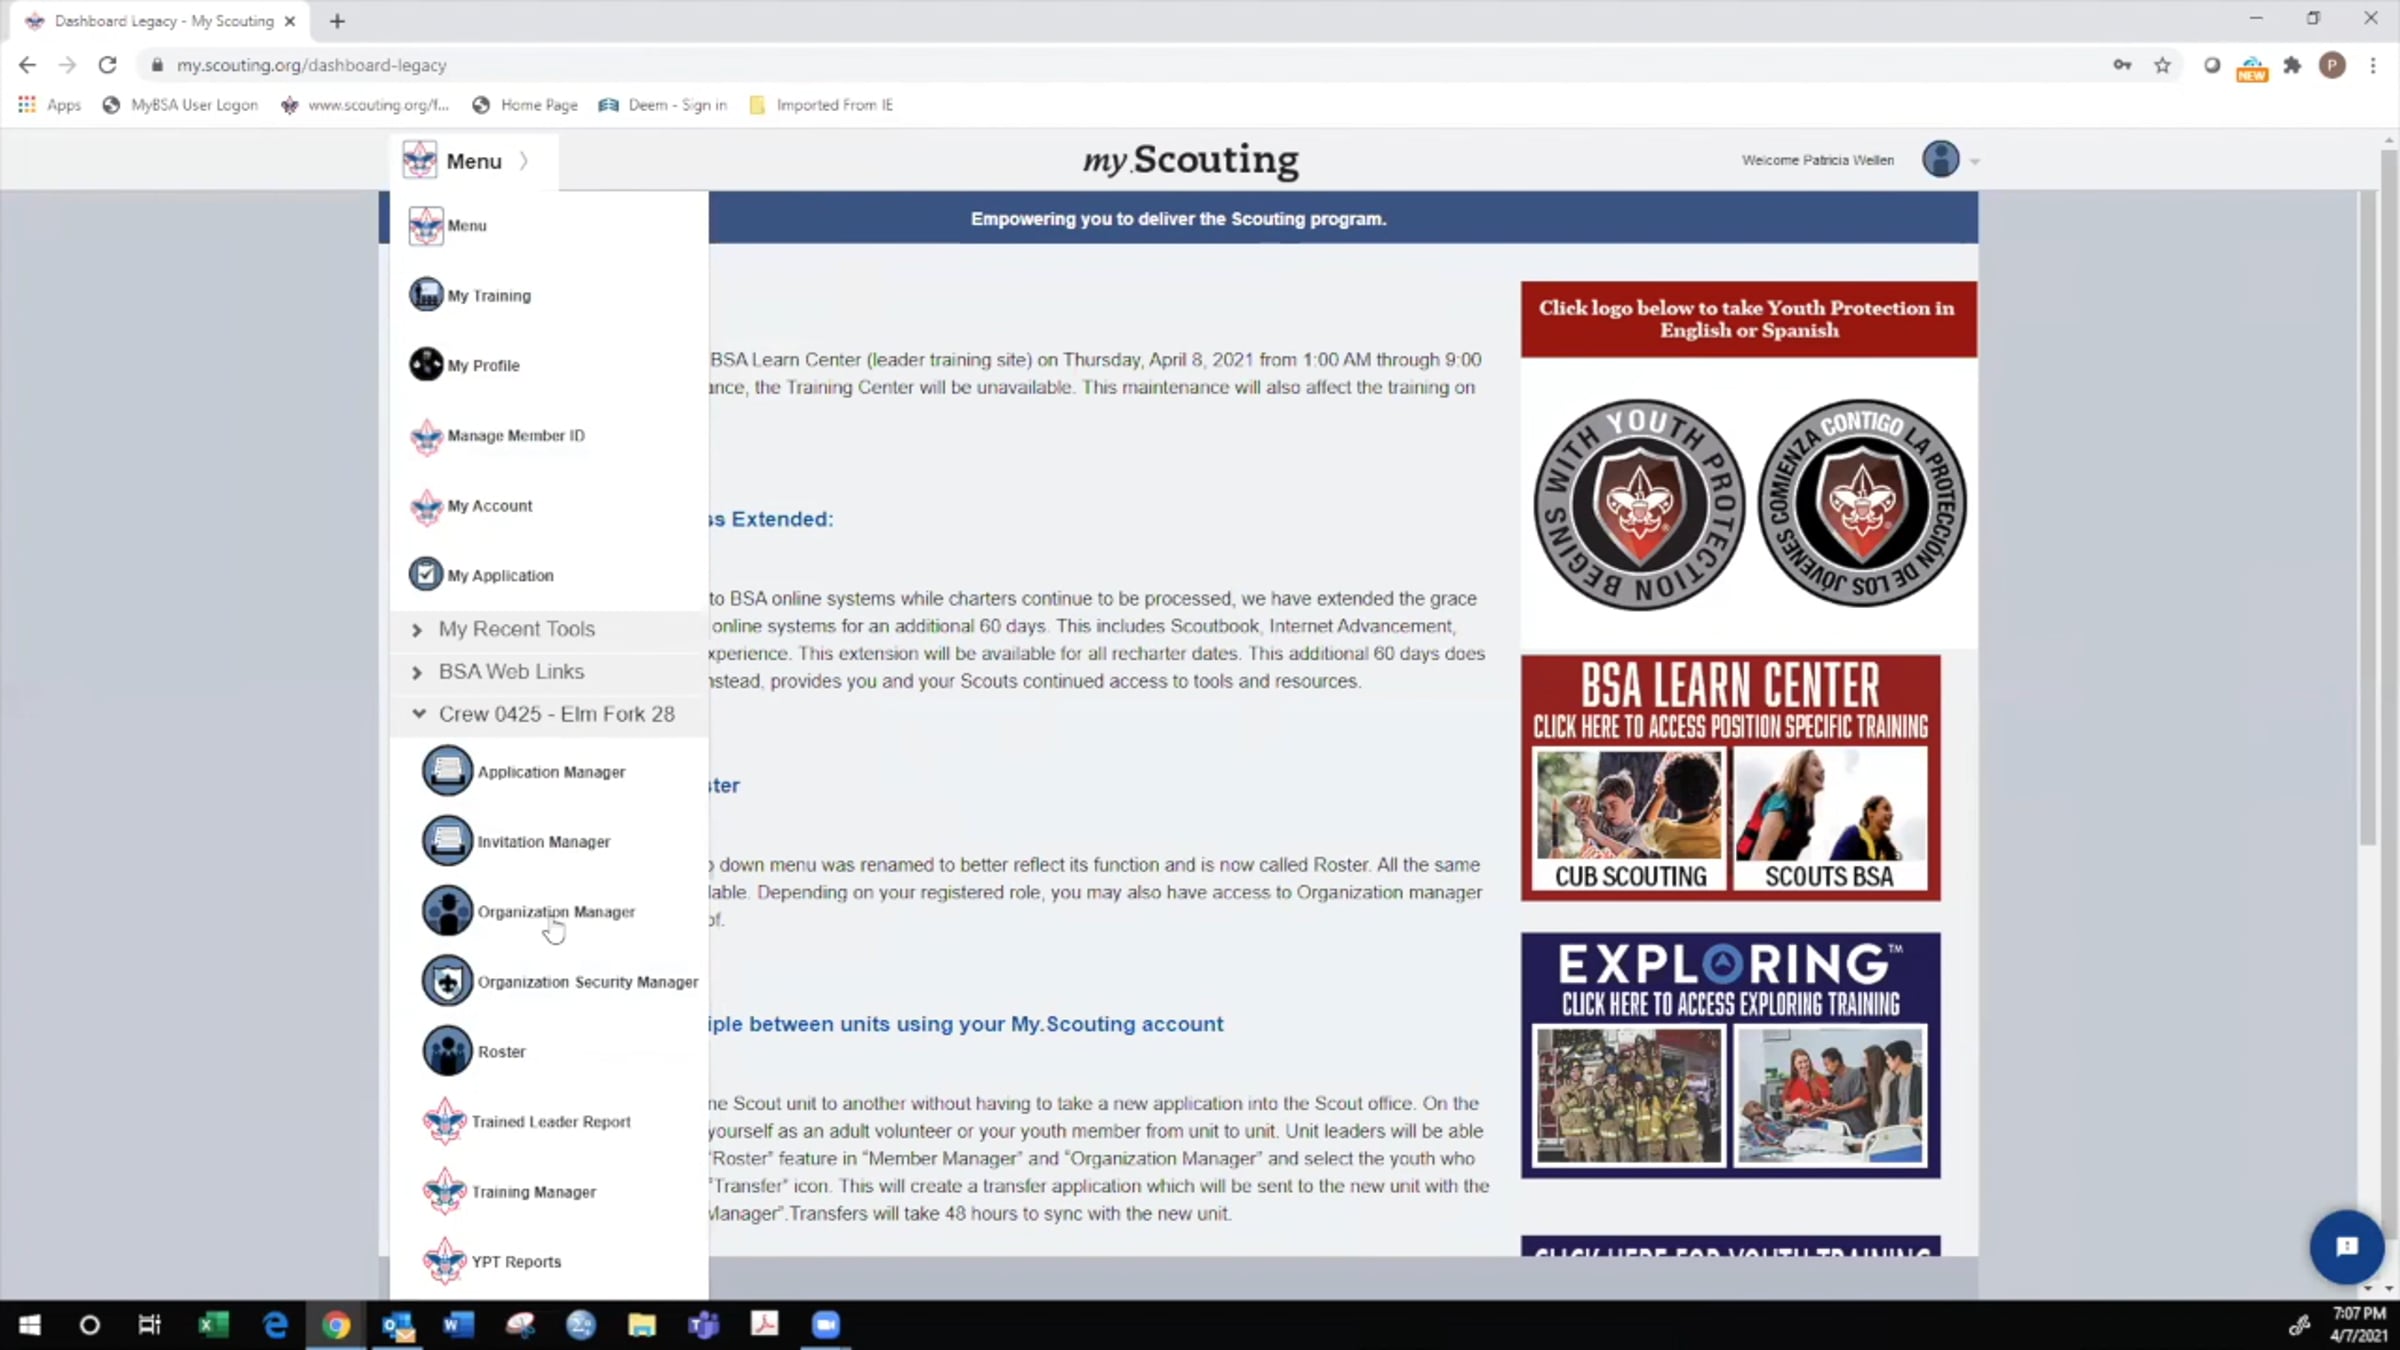Open YPT Reports icon

pyautogui.click(x=445, y=1261)
